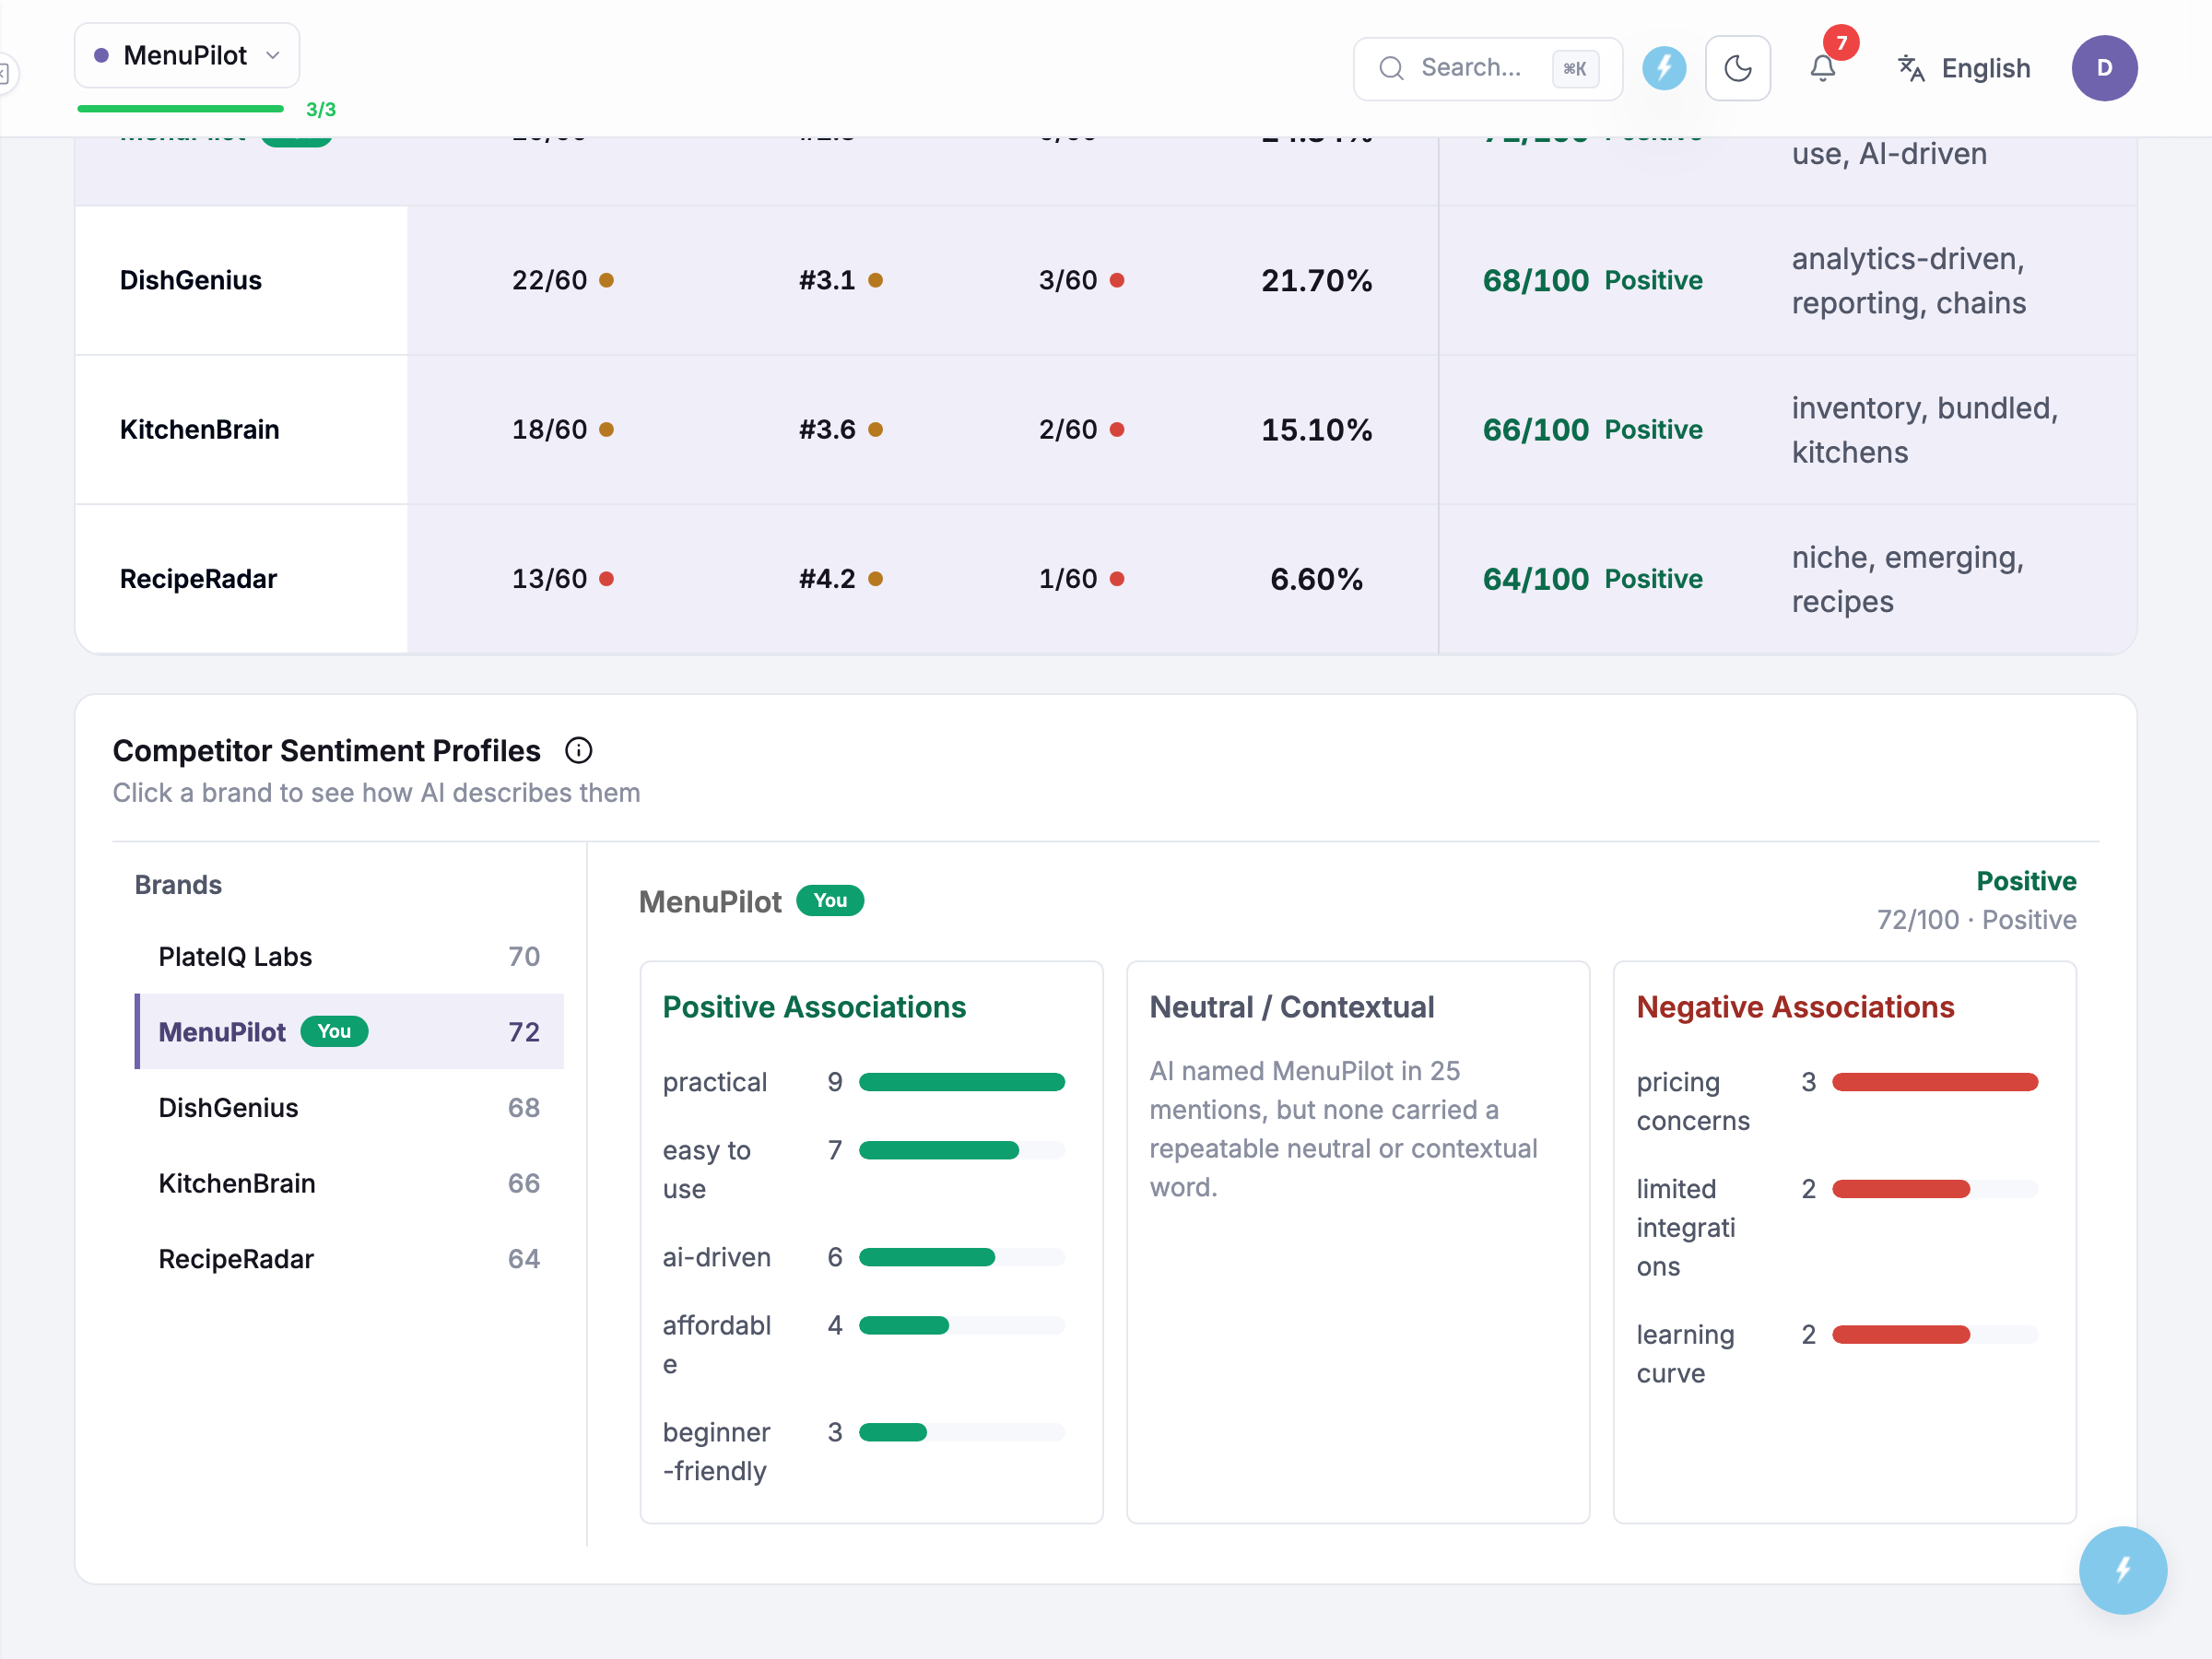Click the 6.60% share cell
Screen dimensions: 2212x1659
(1316, 579)
